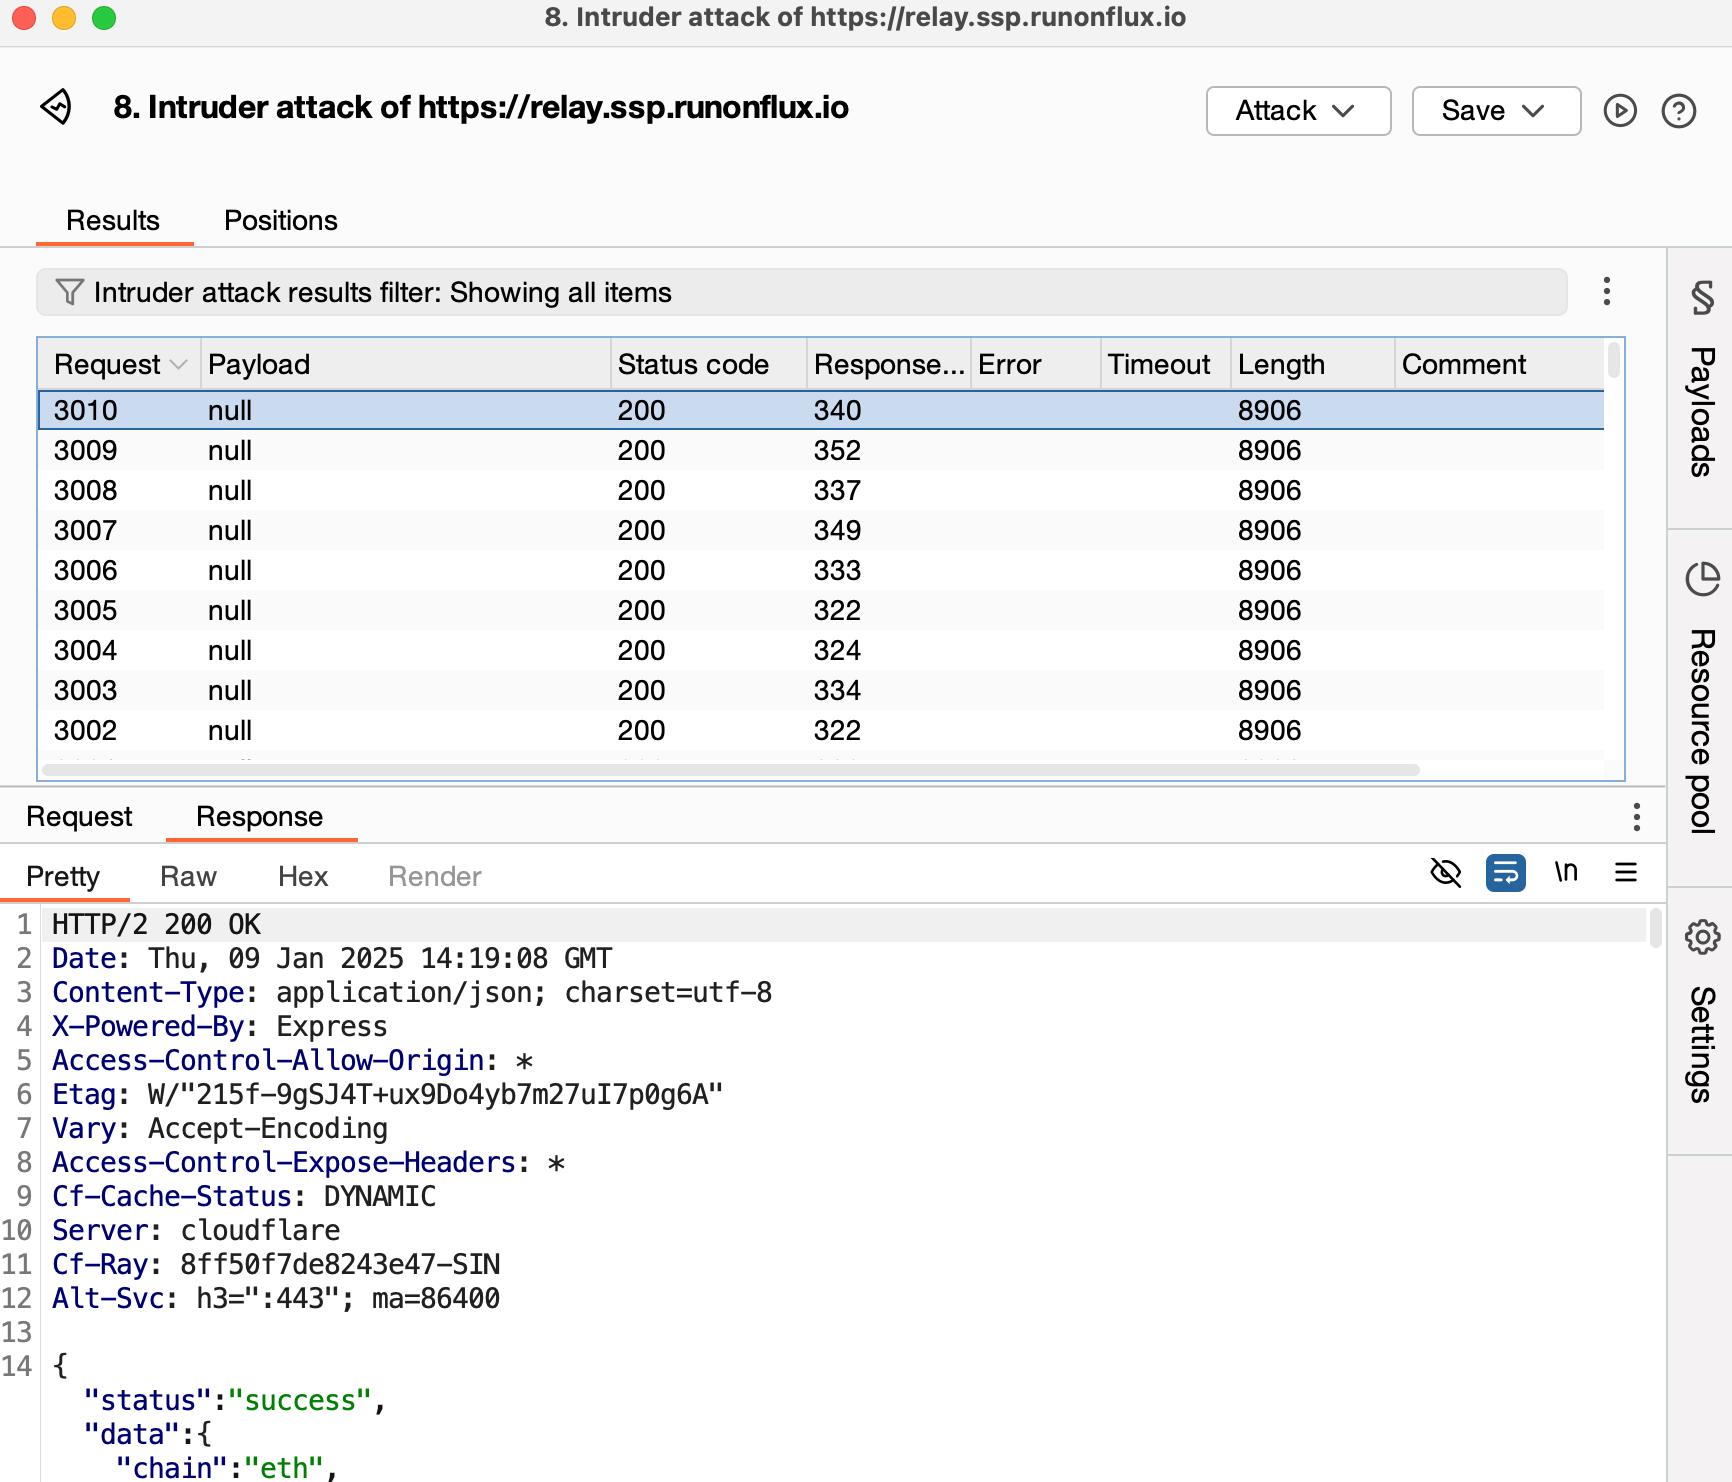Screen dimensions: 1732x1482
Task: Click the X-Powered-By: Express header
Action: point(220,1026)
